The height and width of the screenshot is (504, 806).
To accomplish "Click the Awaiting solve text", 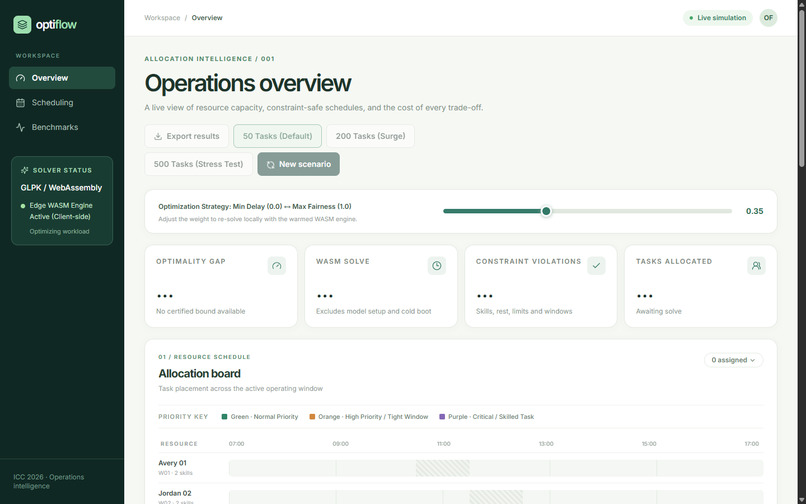I will point(658,311).
